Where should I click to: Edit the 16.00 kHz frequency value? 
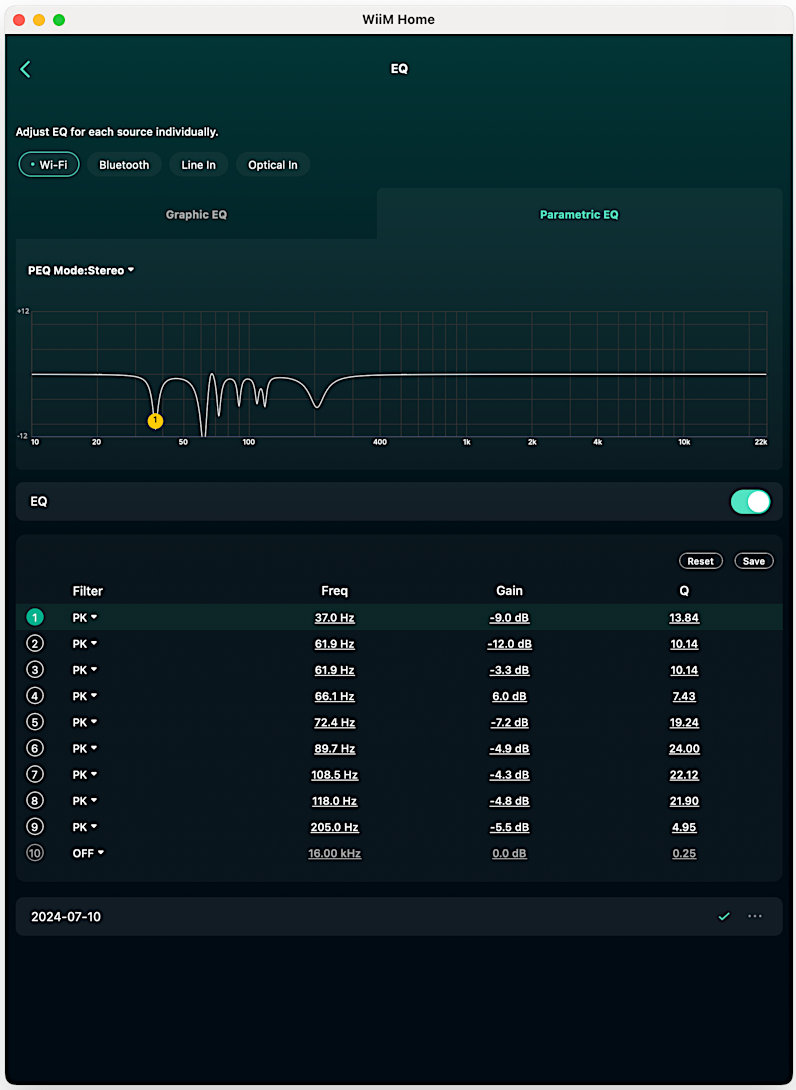pyautogui.click(x=334, y=853)
